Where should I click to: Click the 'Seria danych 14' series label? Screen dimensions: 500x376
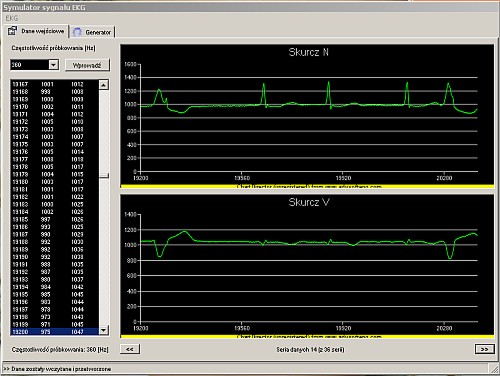(x=310, y=349)
